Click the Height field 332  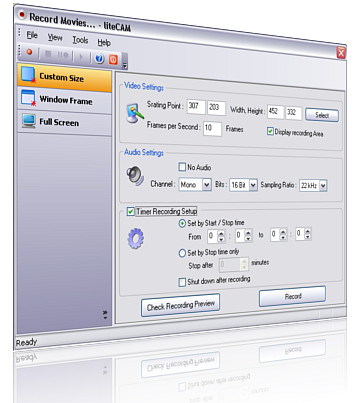[x=294, y=113]
